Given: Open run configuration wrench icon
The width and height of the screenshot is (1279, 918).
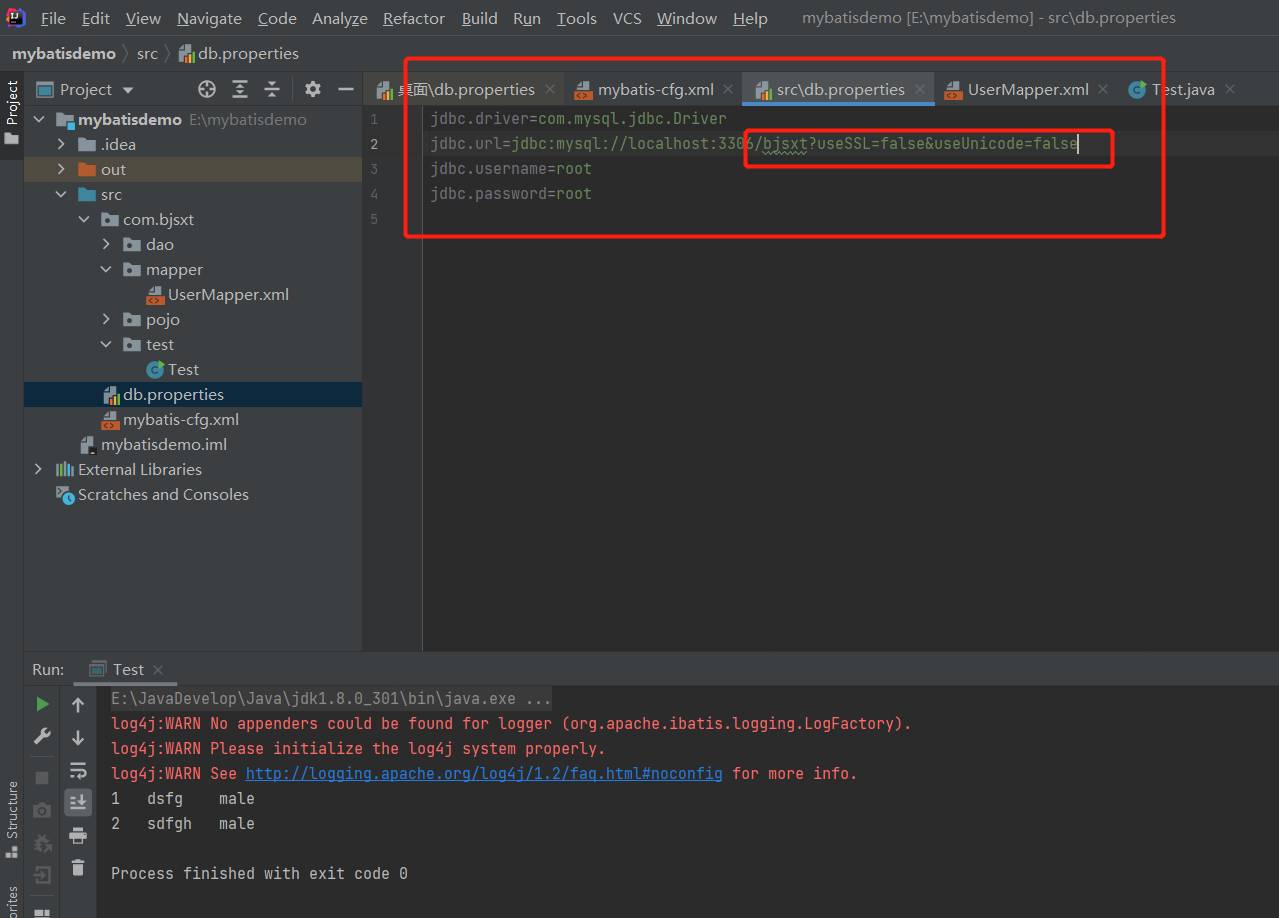Looking at the screenshot, I should (x=42, y=736).
